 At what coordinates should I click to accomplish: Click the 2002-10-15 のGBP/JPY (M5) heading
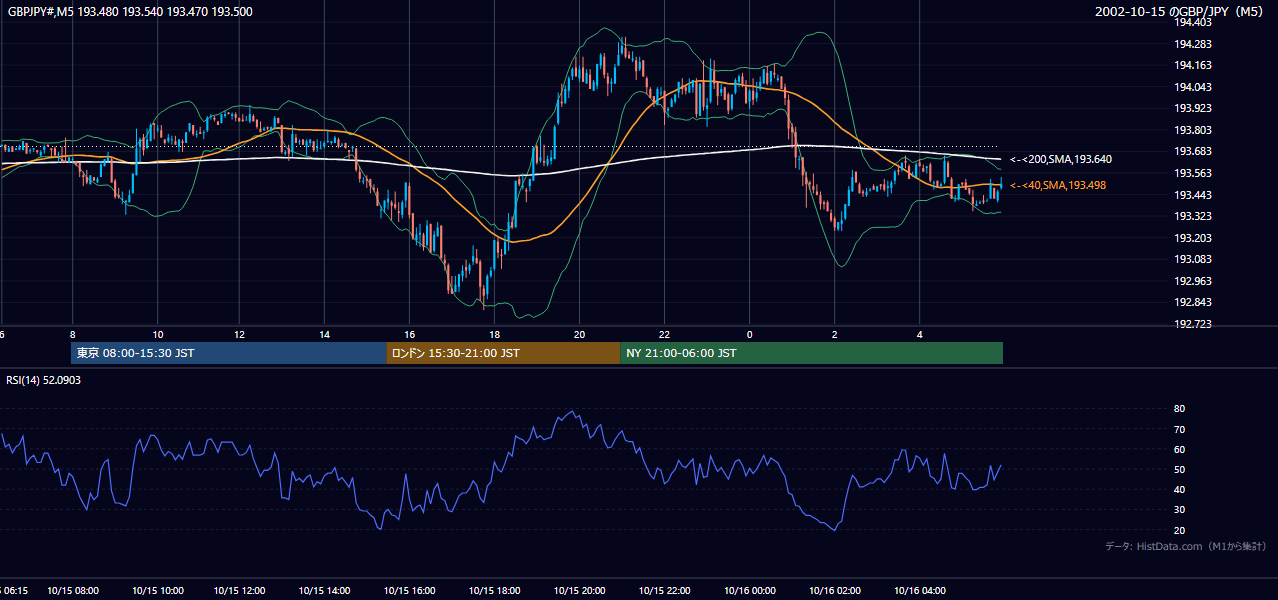[1181, 12]
